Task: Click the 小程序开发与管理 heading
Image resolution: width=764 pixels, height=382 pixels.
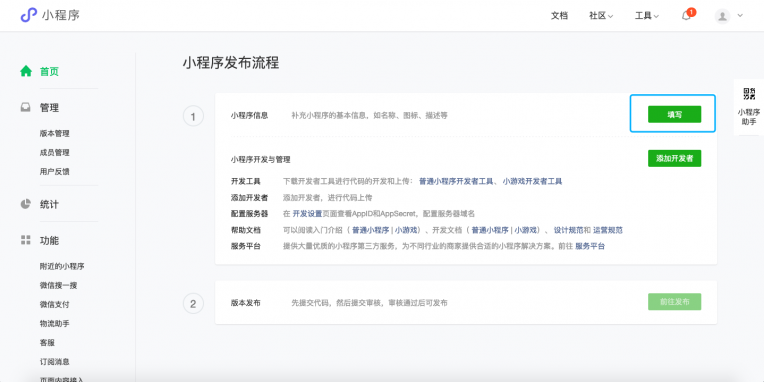Action: (x=260, y=159)
